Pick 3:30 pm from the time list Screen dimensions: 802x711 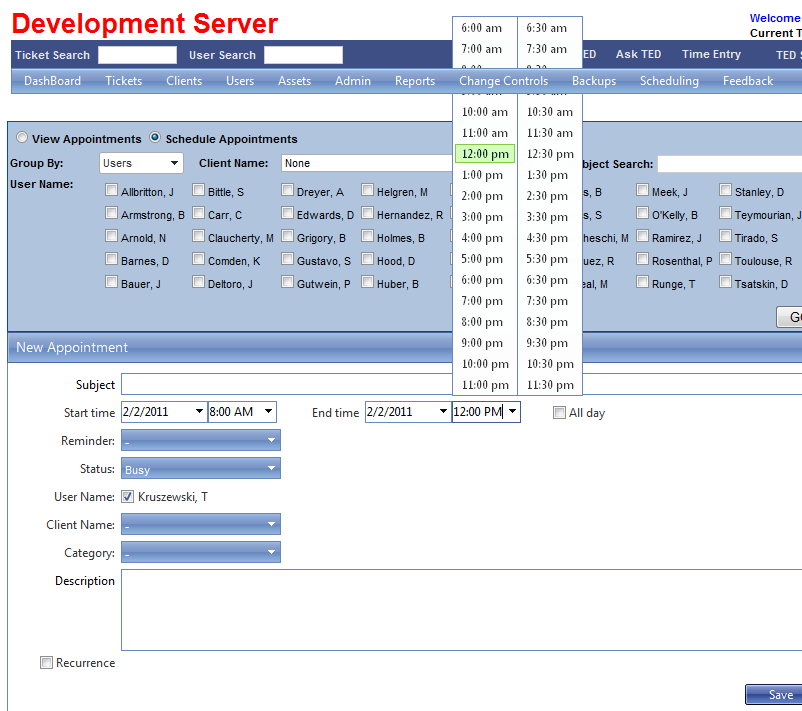(x=547, y=217)
